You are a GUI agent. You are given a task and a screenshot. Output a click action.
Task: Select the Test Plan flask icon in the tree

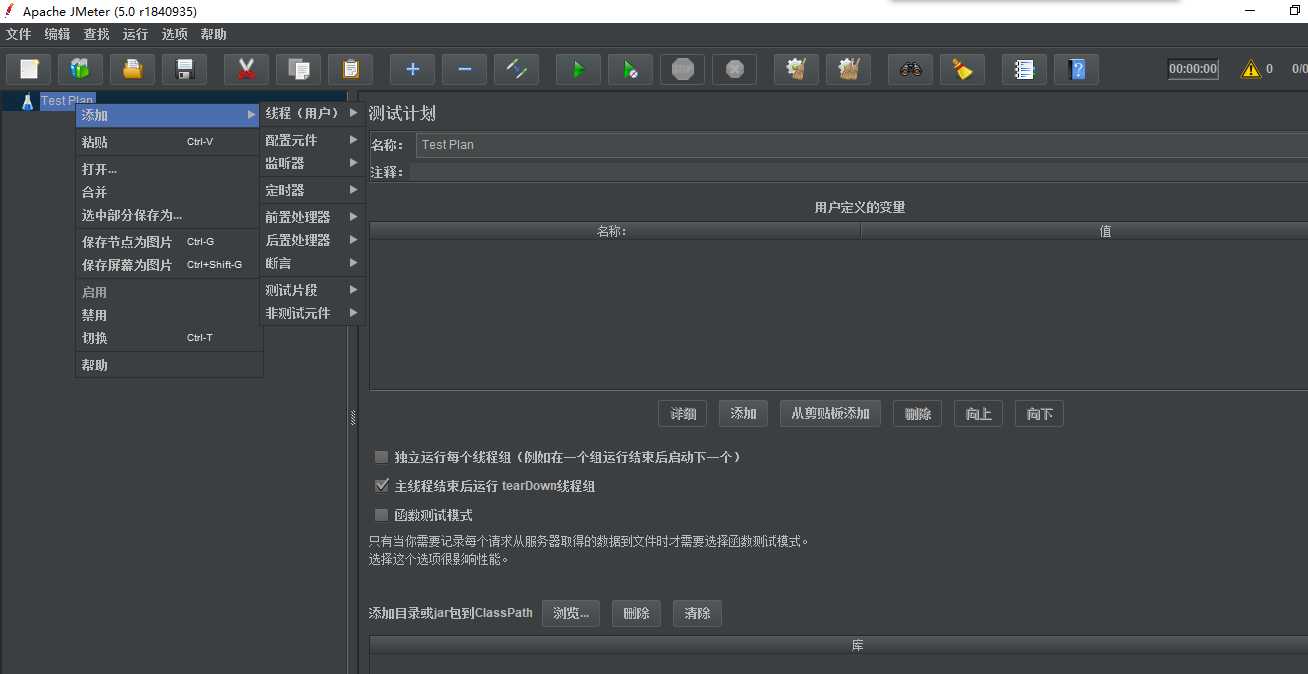[x=27, y=100]
